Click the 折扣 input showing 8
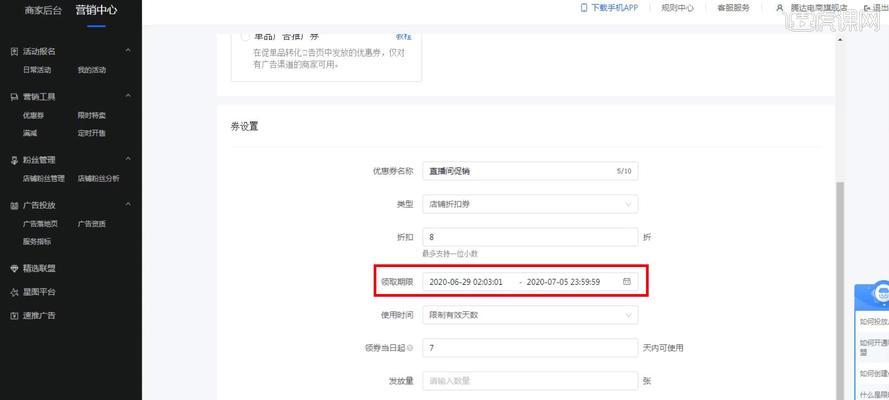 point(530,237)
